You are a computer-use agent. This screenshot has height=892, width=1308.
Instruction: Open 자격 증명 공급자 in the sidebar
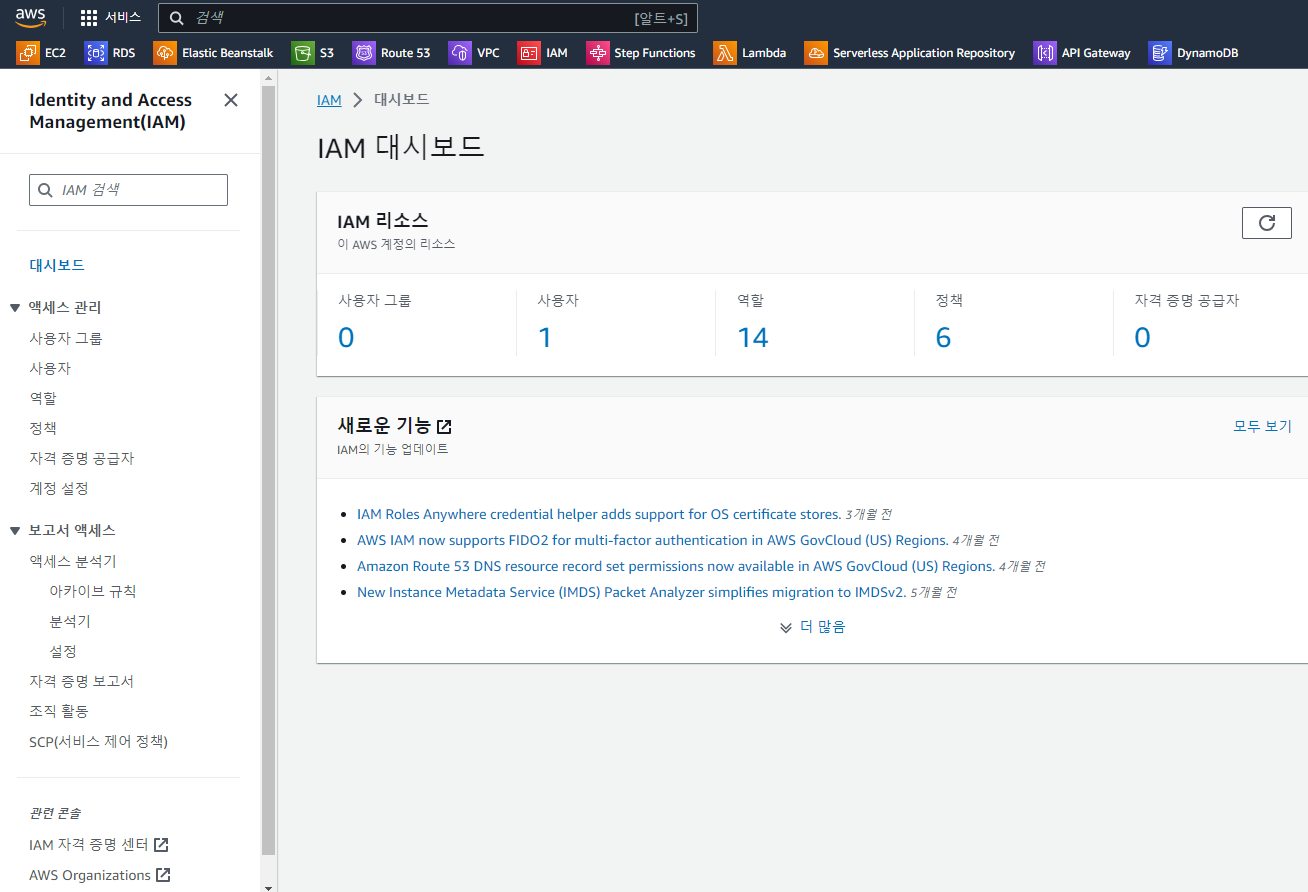82,458
